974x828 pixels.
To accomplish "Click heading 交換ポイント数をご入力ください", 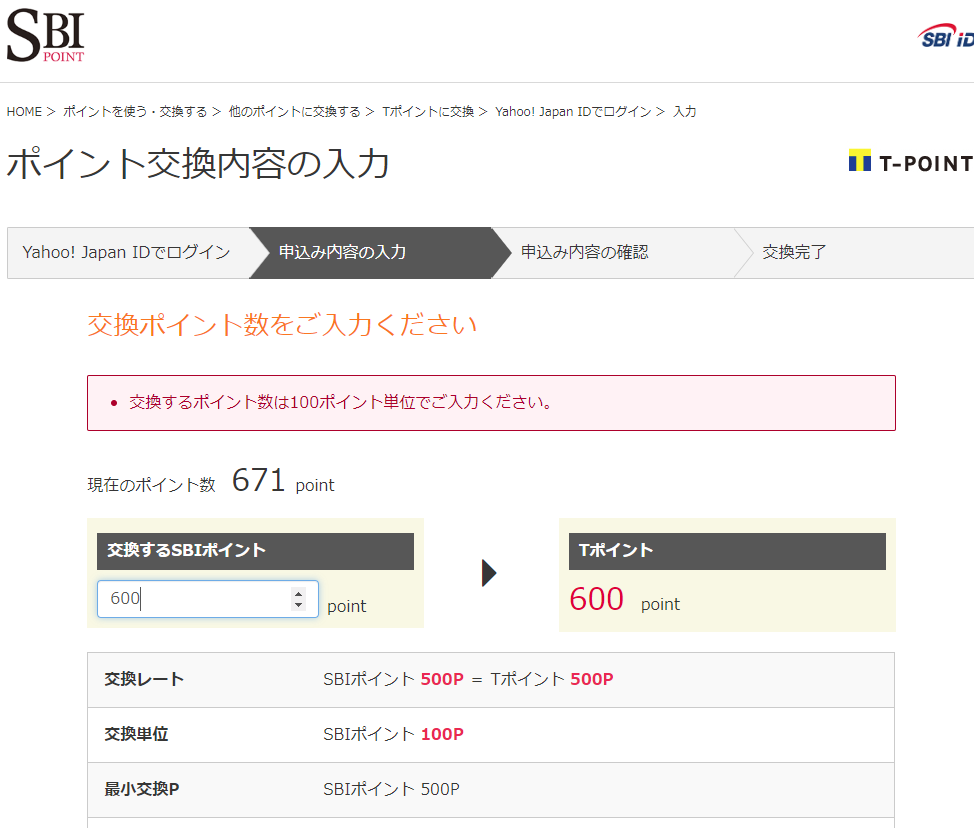I will (x=282, y=325).
